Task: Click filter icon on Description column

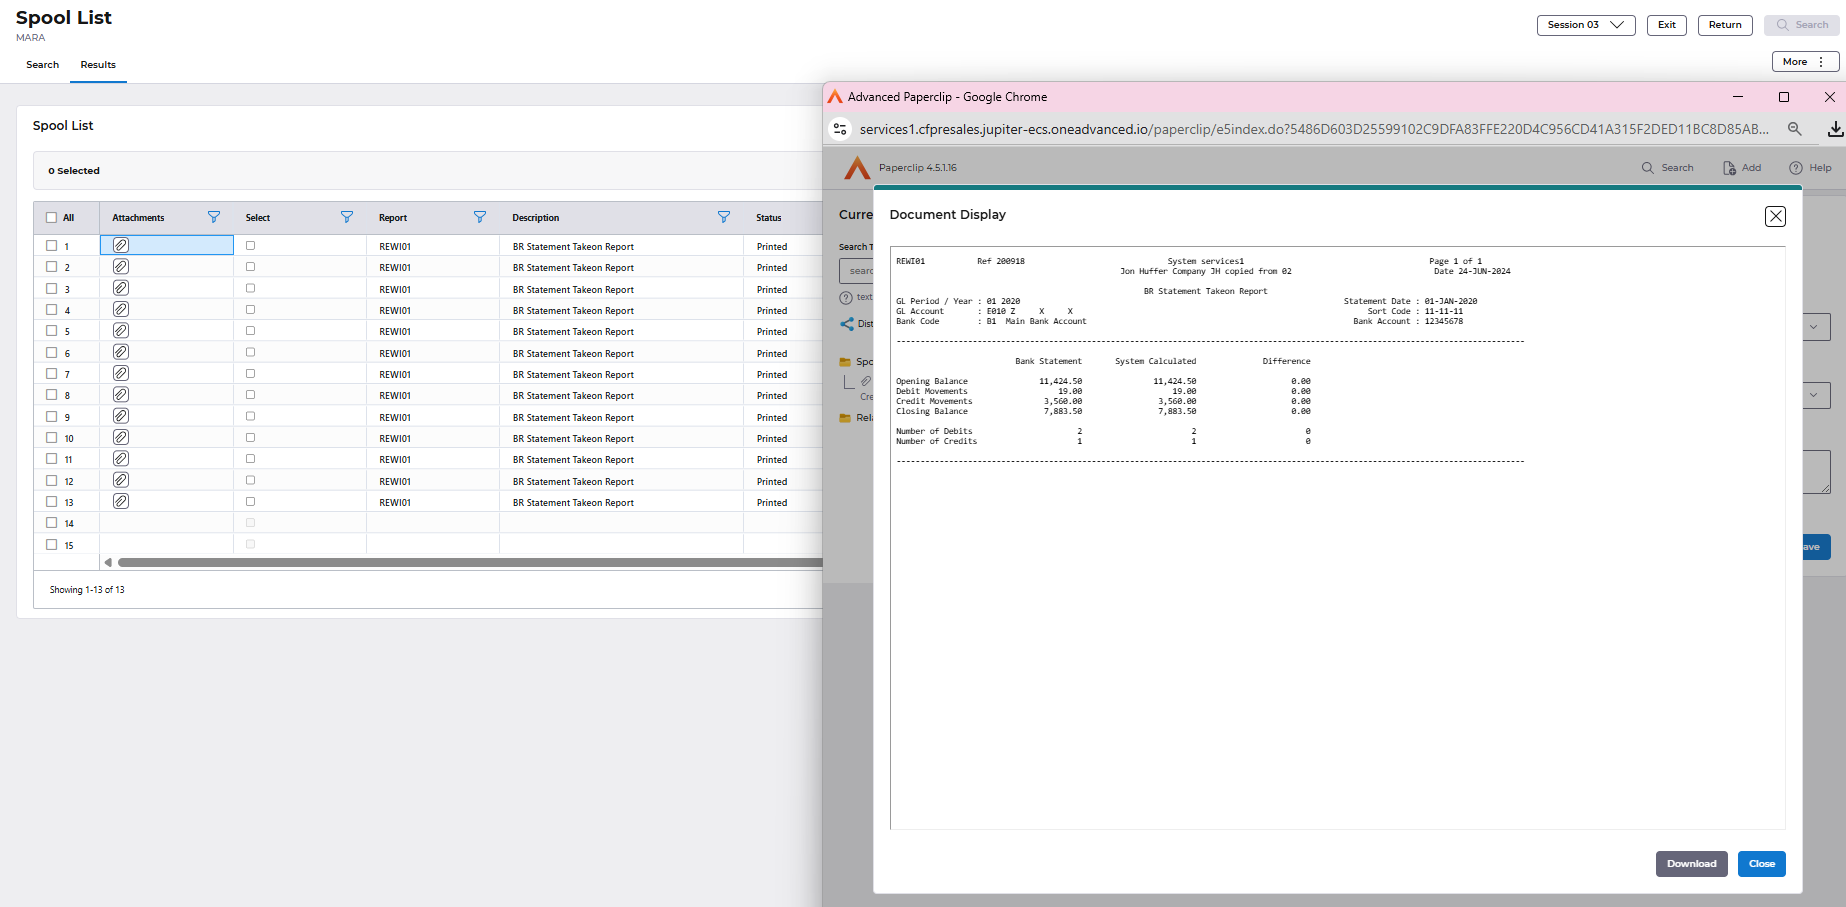Action: [723, 217]
